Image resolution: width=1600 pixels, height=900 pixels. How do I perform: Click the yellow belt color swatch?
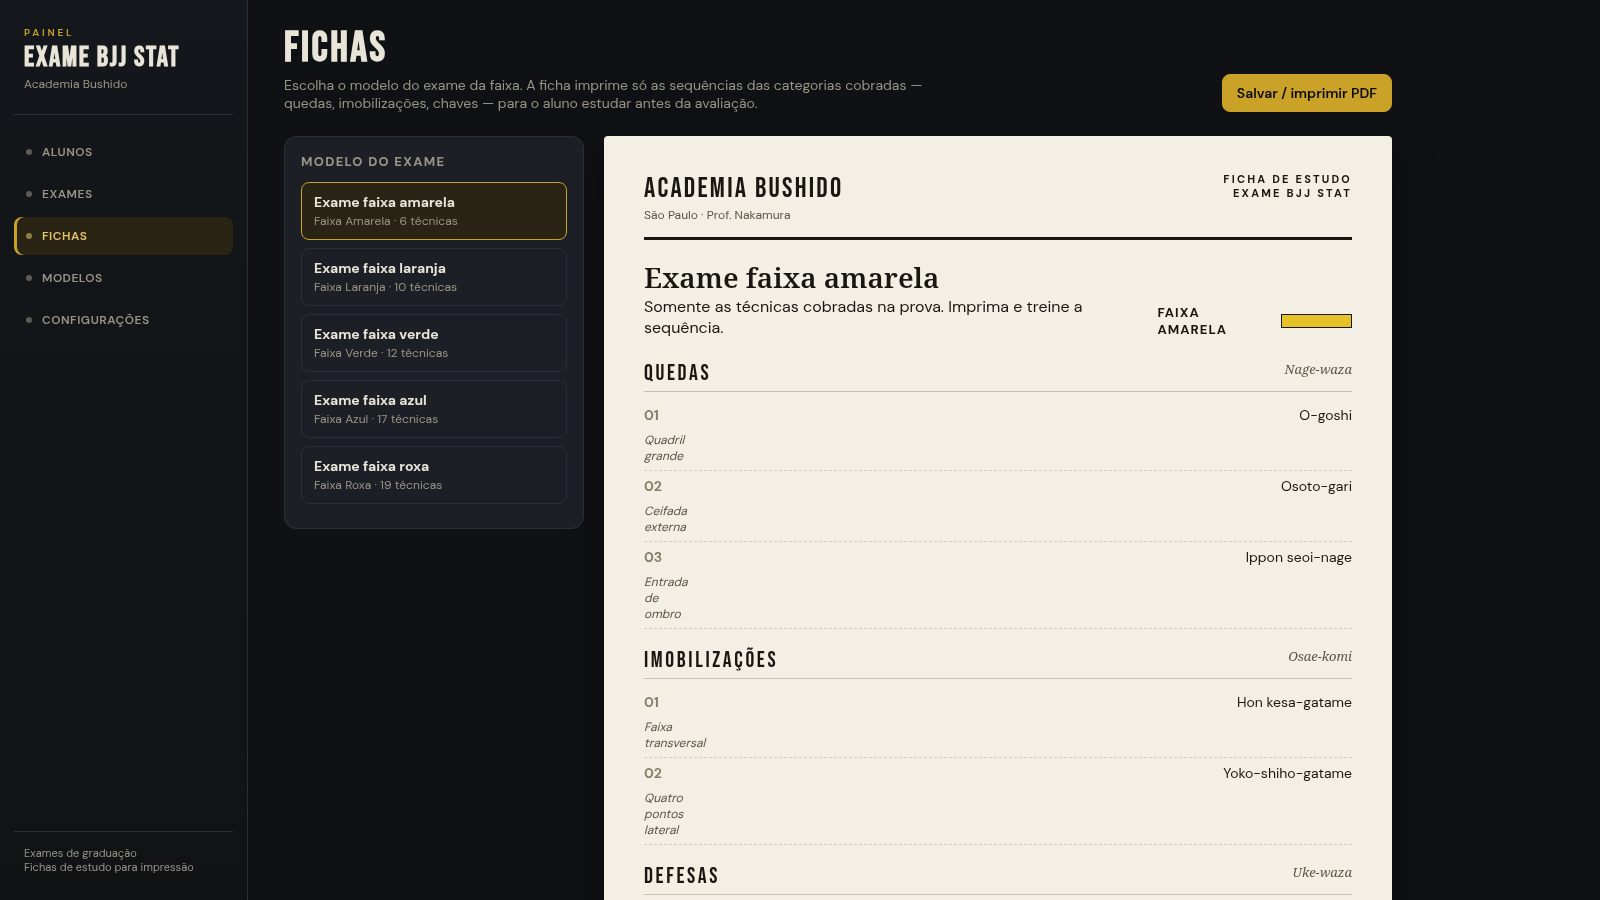[1316, 321]
